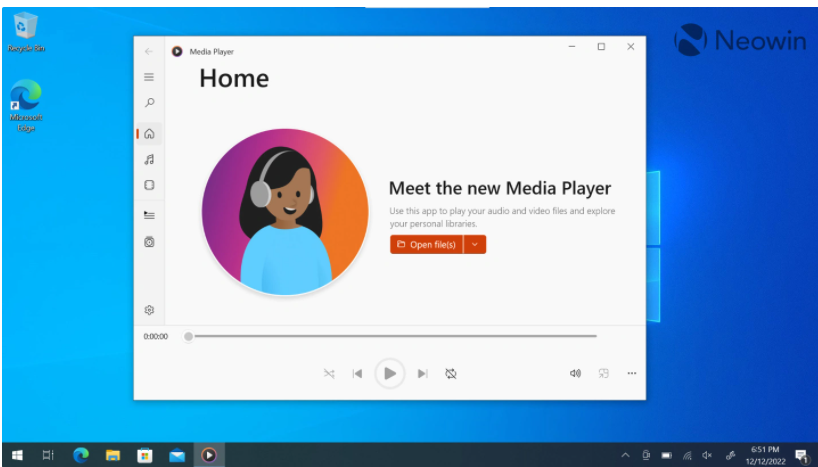This screenshot has height=467, width=818.
Task: Click the middle of the playback progress bar
Action: (x=392, y=336)
